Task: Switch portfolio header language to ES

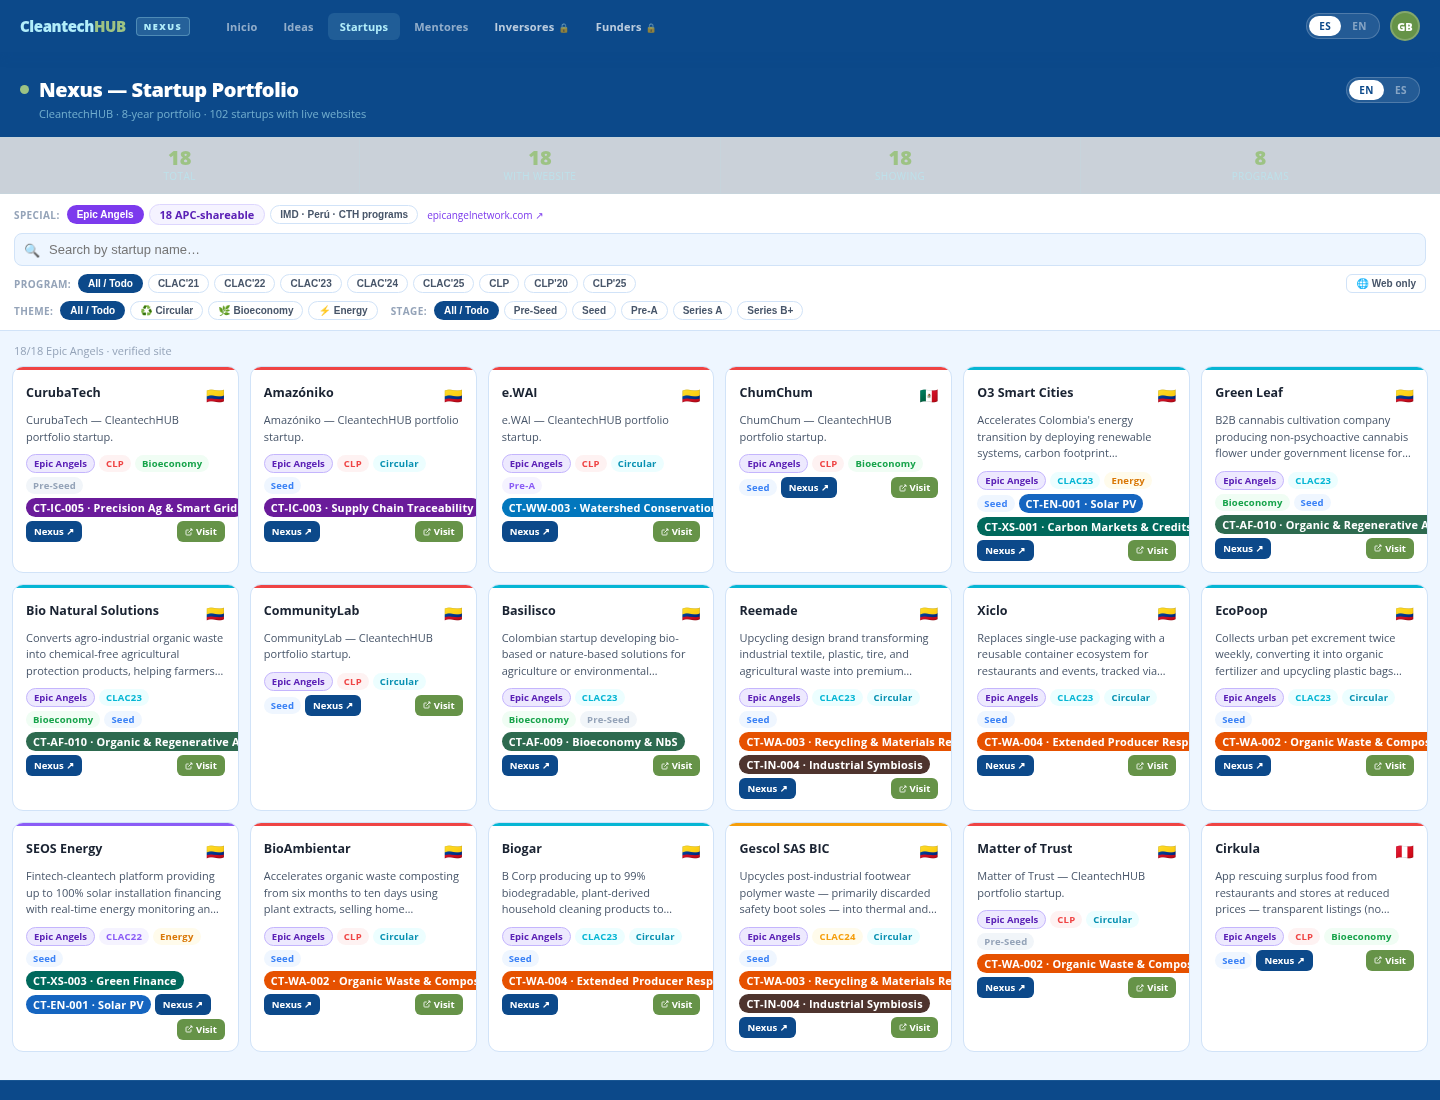Action: [x=1401, y=90]
